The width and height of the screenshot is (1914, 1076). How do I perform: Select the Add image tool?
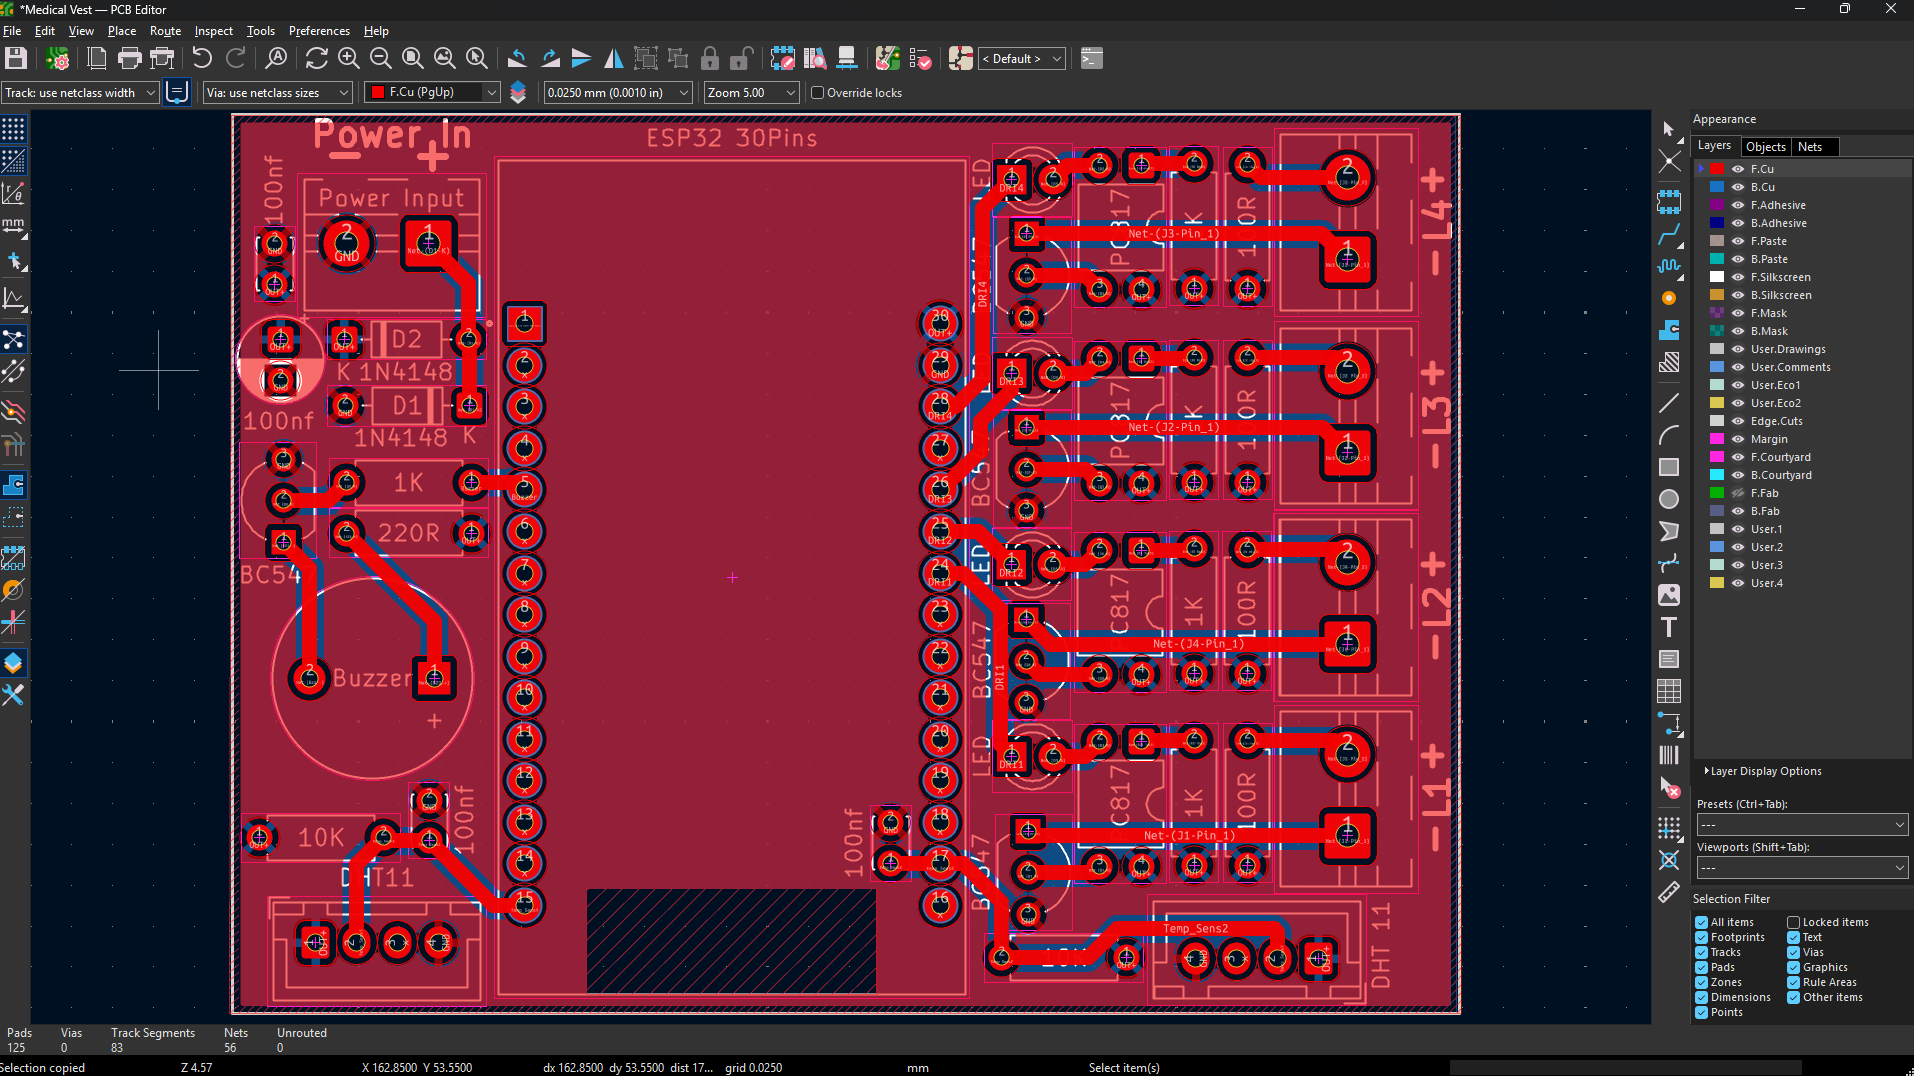pos(1668,595)
